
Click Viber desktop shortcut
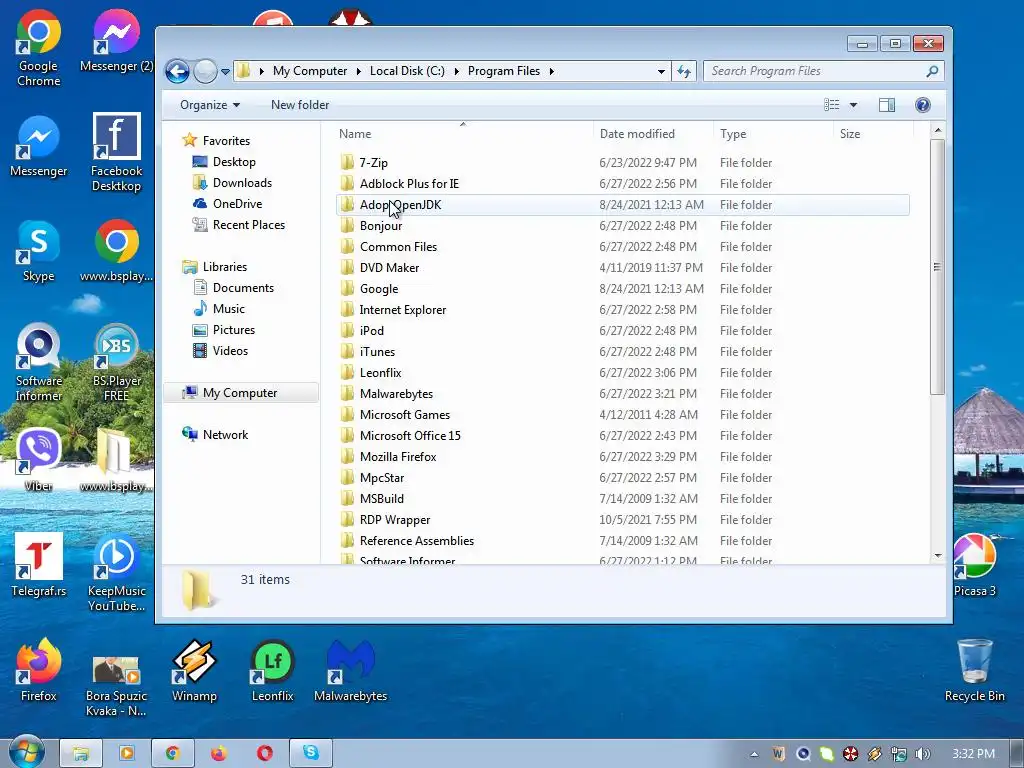[x=39, y=460]
